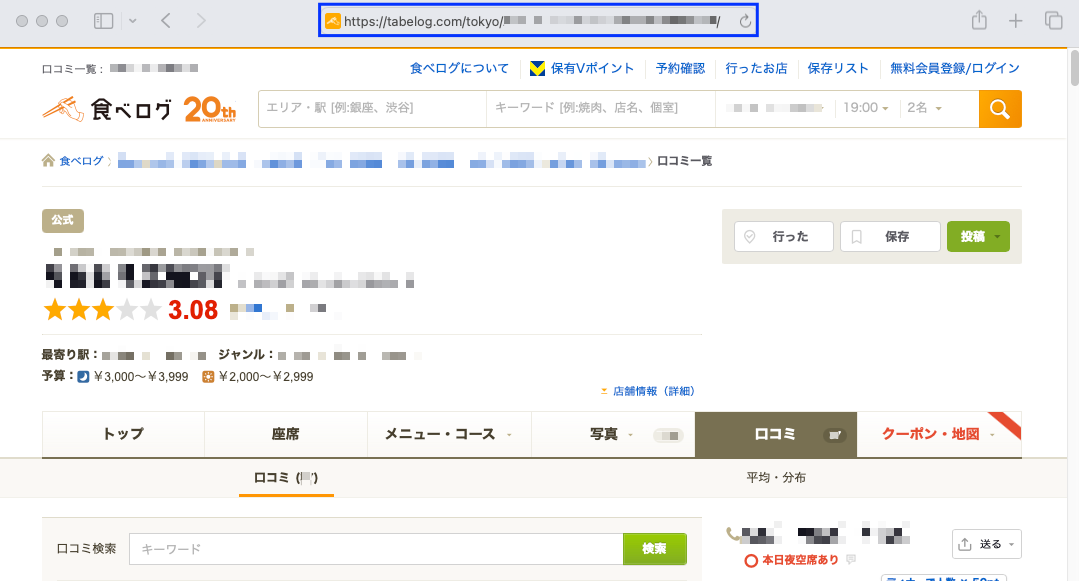Click the Safari sidebar toggle icon

[x=103, y=21]
